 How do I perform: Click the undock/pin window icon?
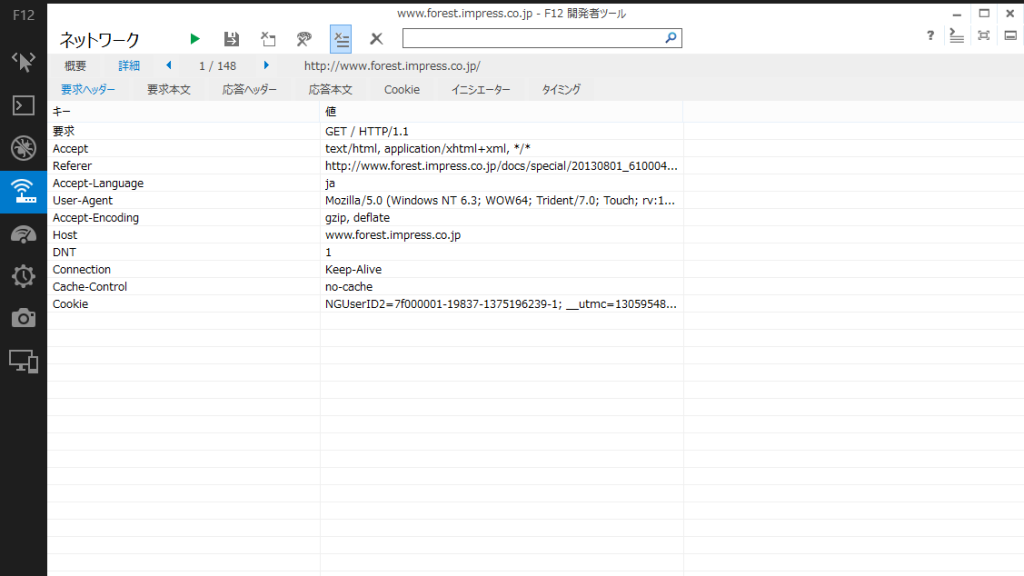click(984, 36)
